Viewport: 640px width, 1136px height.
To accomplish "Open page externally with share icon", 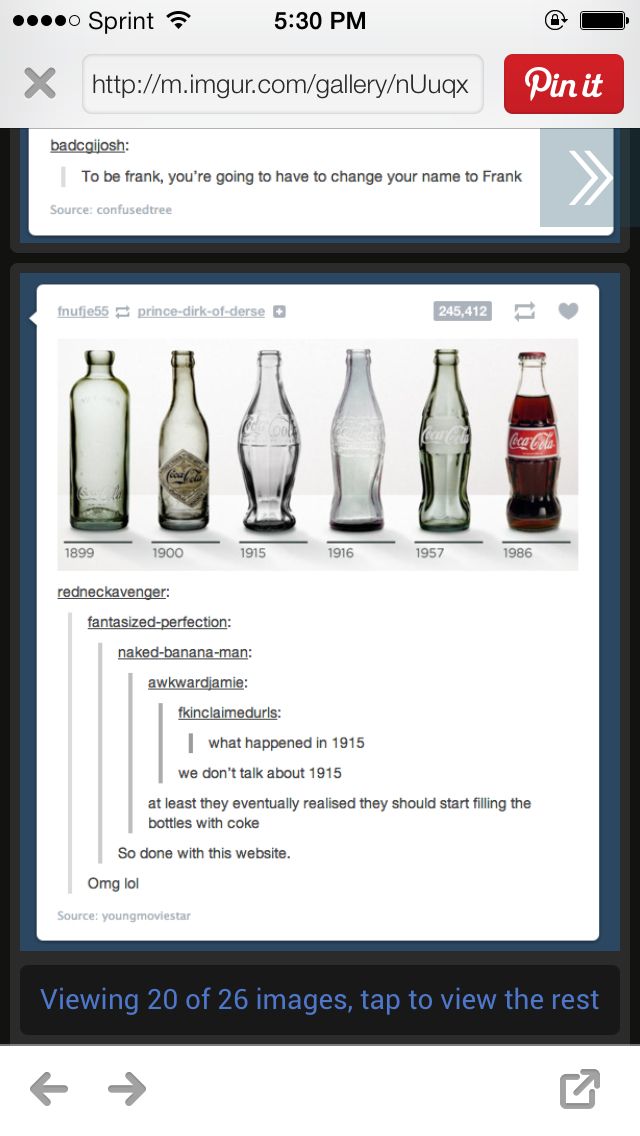I will tap(580, 1088).
